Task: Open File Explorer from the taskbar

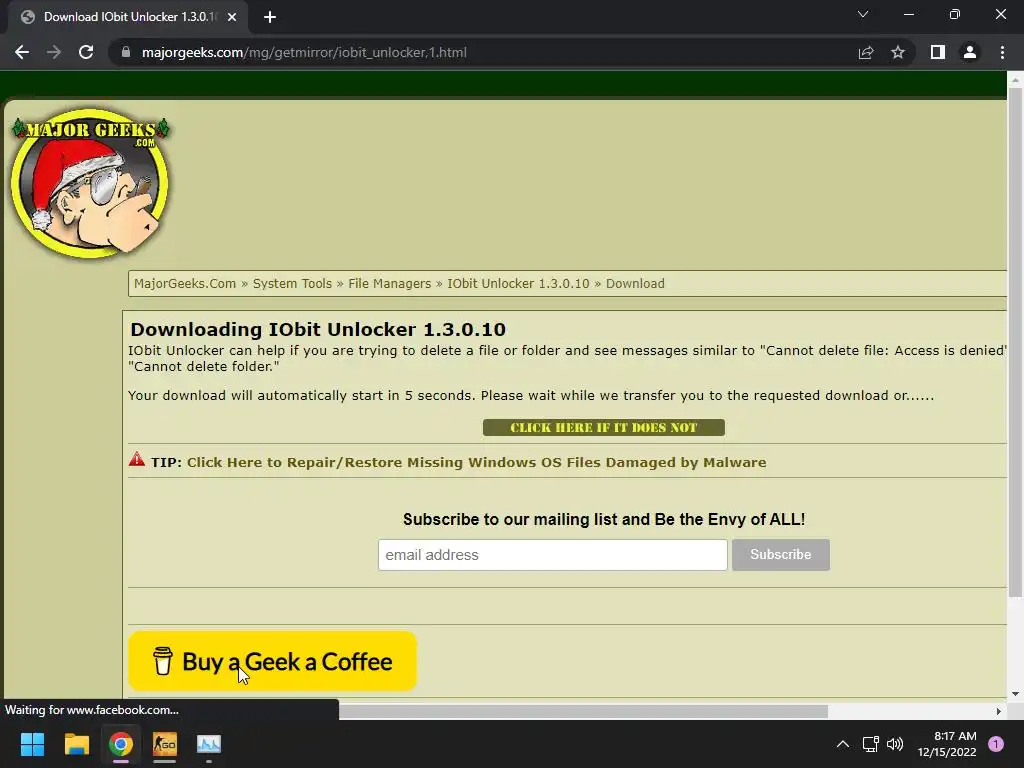Action: tap(76, 744)
